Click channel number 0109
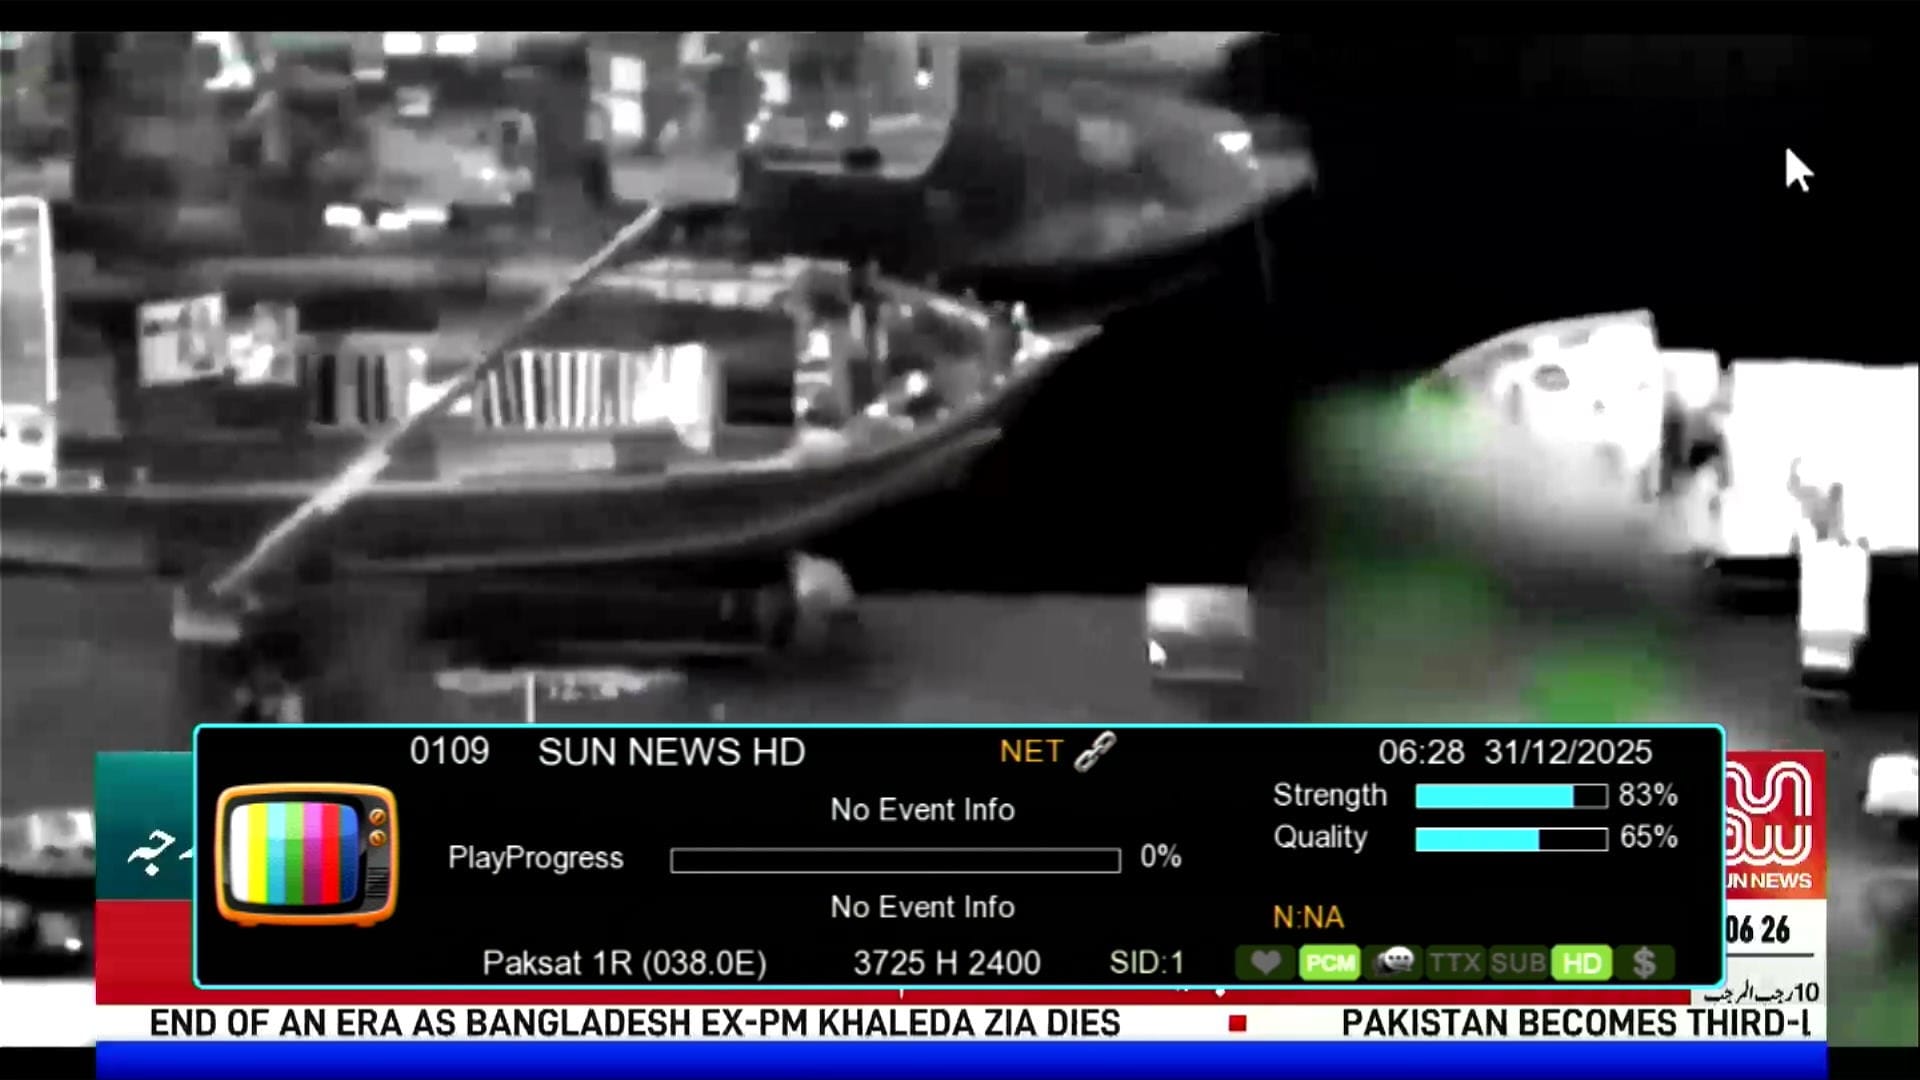Screen dimensions: 1920x1080 point(449,752)
